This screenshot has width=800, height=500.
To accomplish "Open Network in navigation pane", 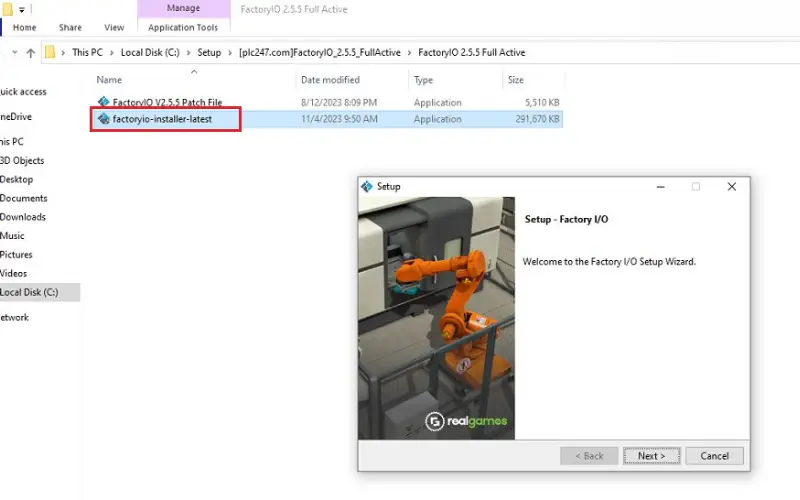I will pos(14,317).
